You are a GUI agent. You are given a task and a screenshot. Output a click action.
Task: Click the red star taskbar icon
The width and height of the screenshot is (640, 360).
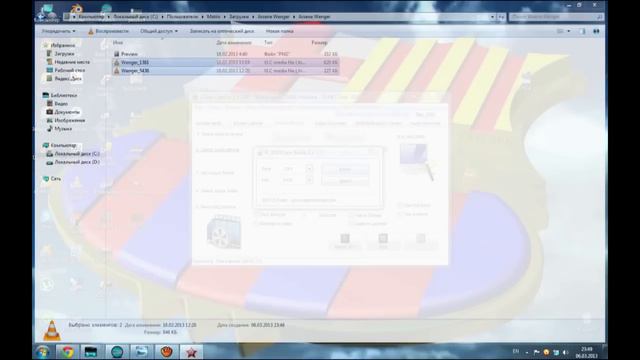191,352
